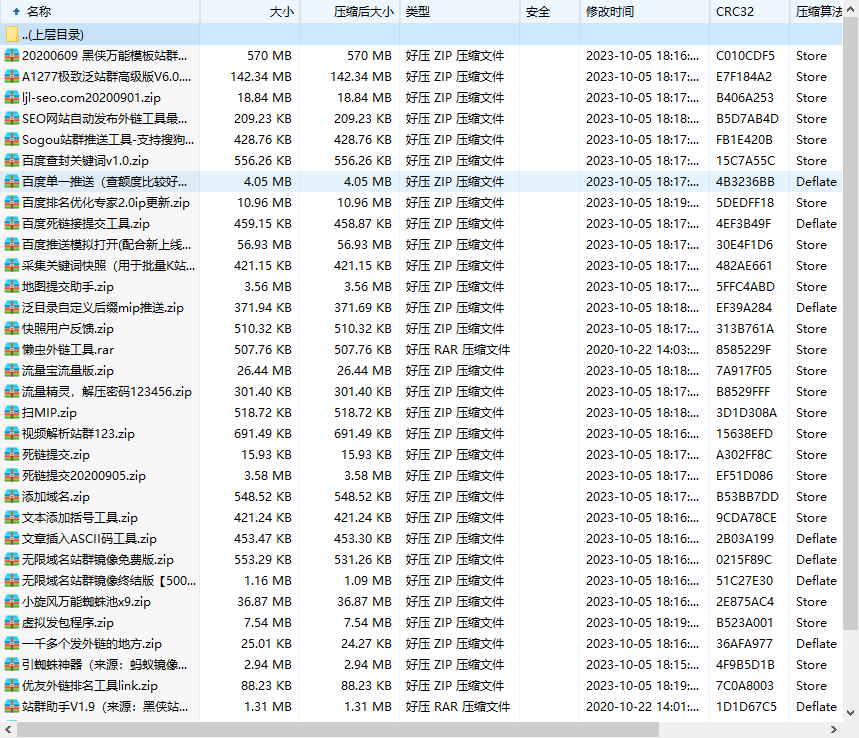859x738 pixels.
Task: Click the RAR icon of 站群助手V1.9
Action: (14, 707)
